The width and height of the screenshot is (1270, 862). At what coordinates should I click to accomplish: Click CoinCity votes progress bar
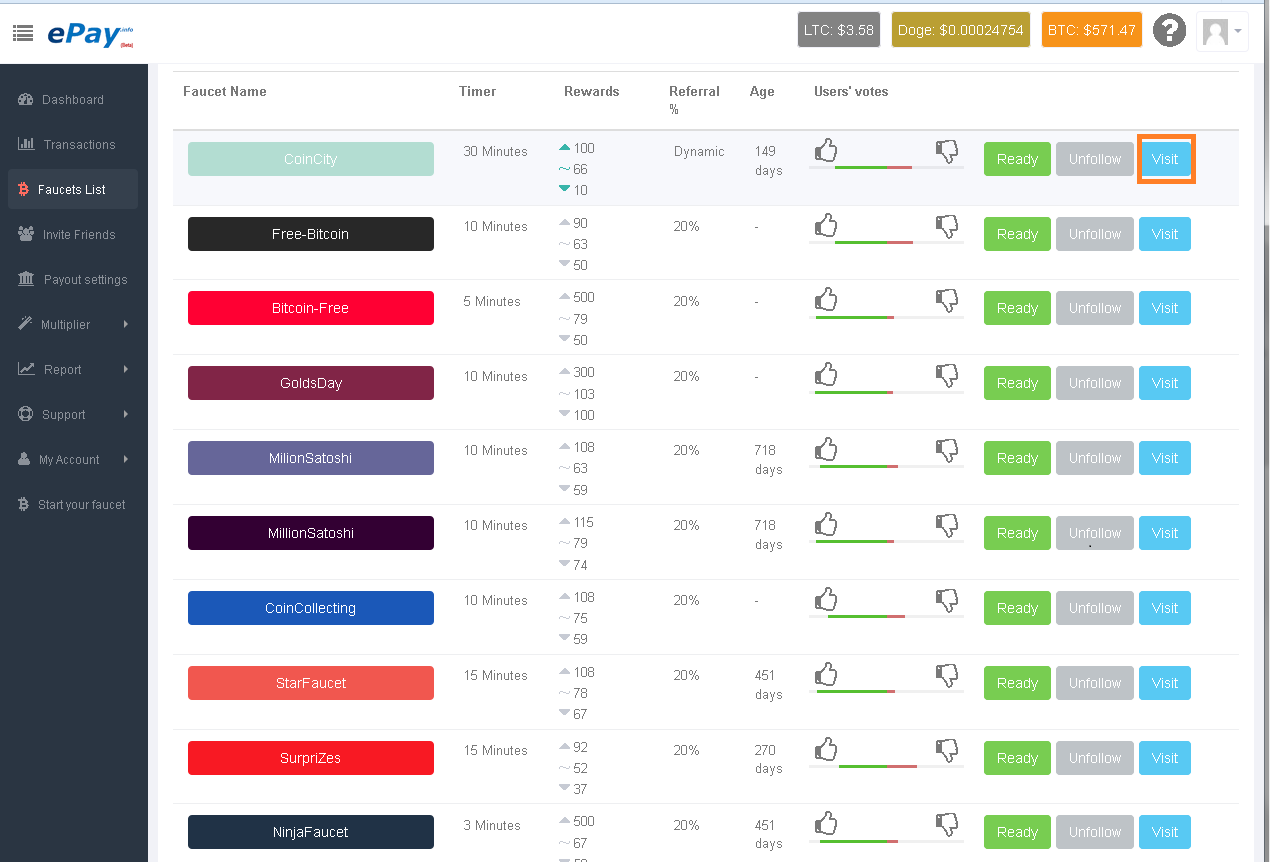click(x=886, y=167)
